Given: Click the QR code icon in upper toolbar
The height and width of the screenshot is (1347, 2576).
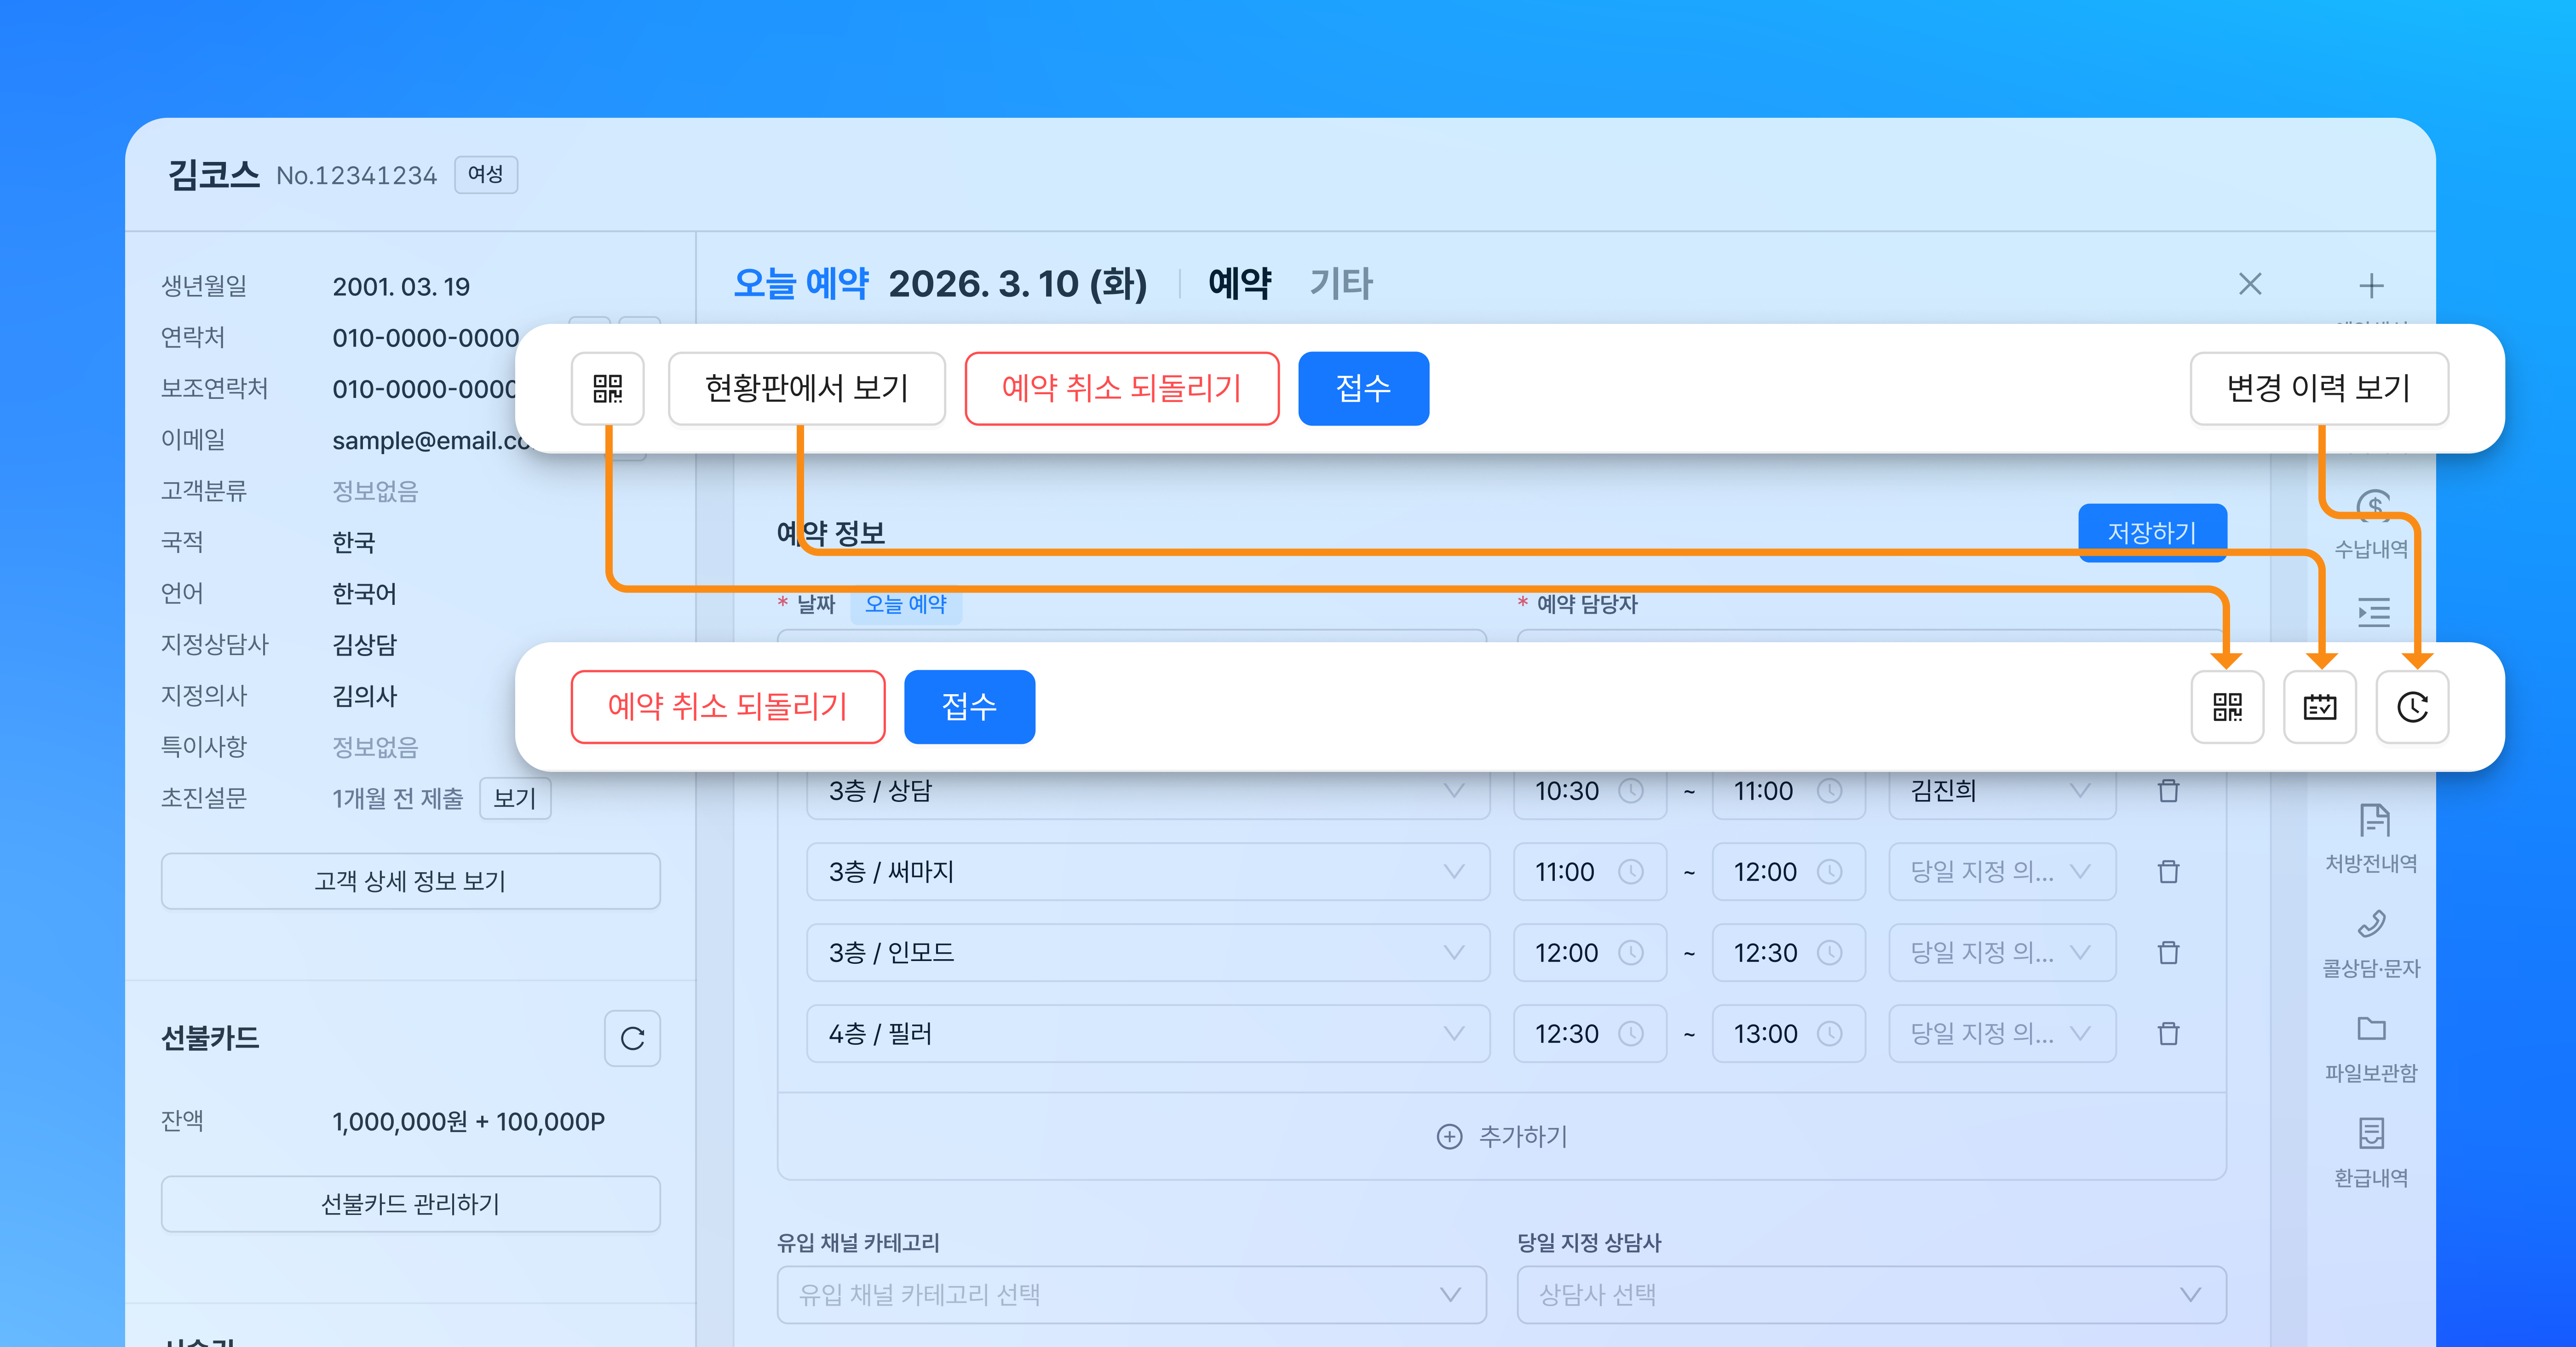Looking at the screenshot, I should pyautogui.click(x=607, y=388).
